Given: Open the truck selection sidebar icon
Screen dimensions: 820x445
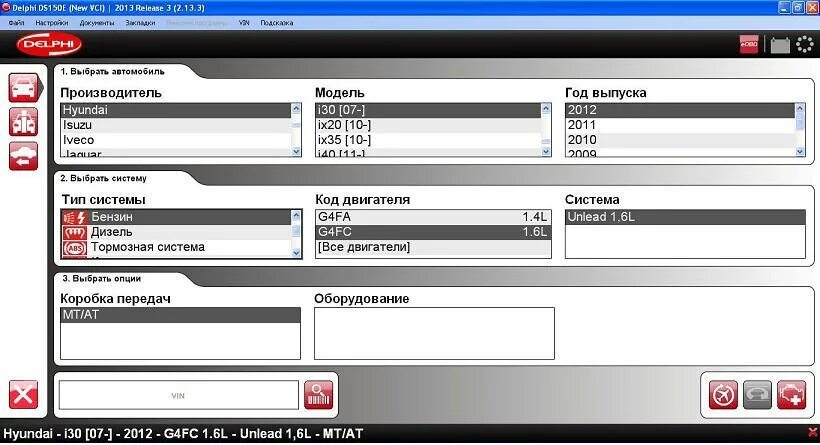Looking at the screenshot, I should (24, 122).
